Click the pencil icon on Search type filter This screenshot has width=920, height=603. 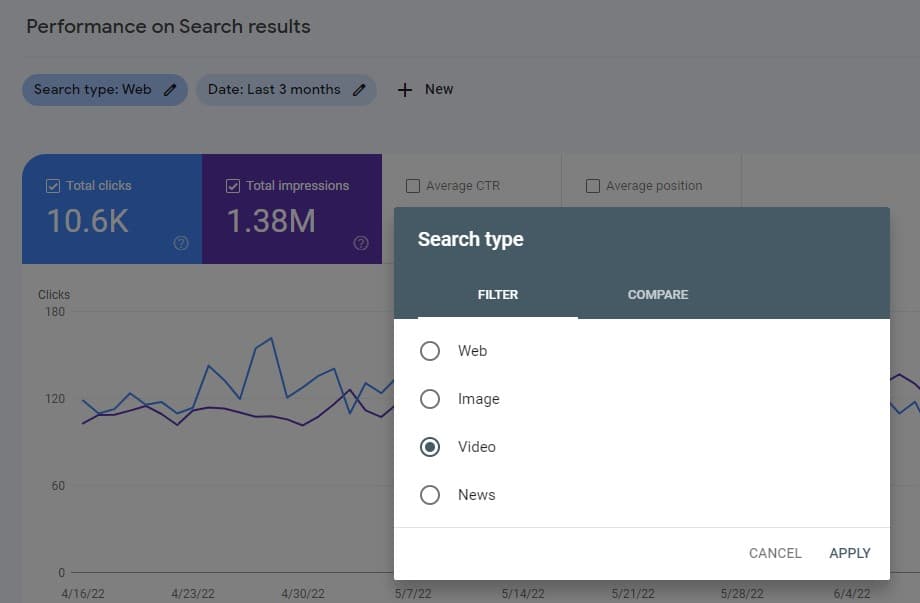pyautogui.click(x=168, y=89)
